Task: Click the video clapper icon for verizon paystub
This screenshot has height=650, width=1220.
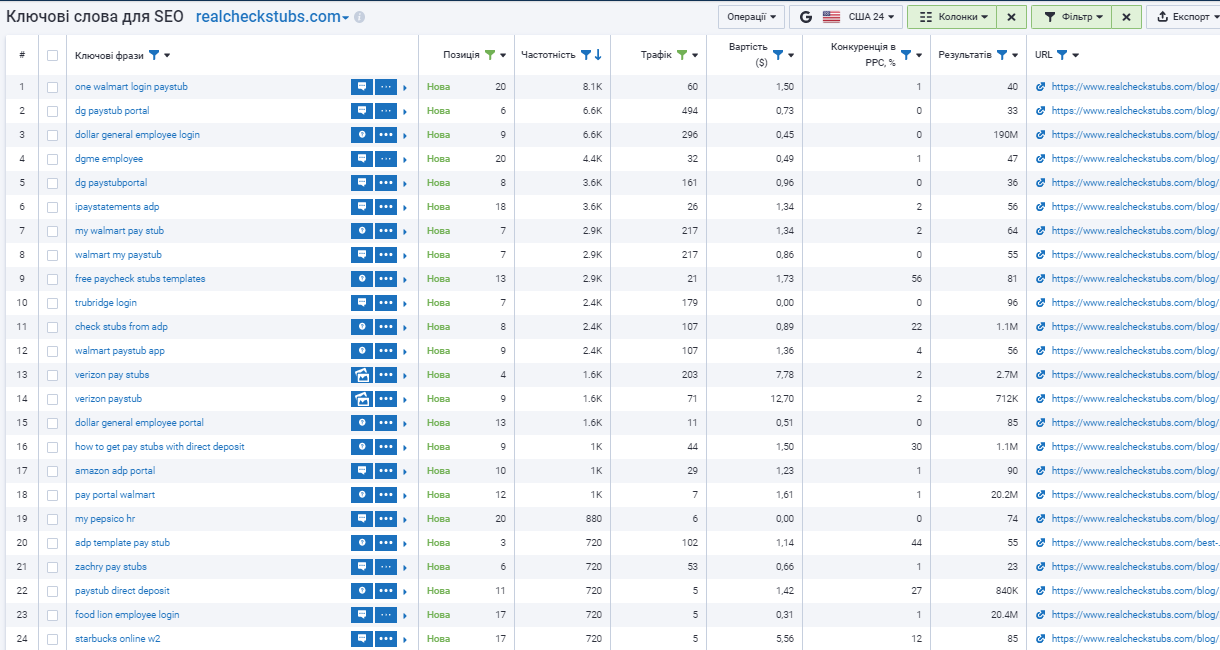Action: click(x=362, y=399)
